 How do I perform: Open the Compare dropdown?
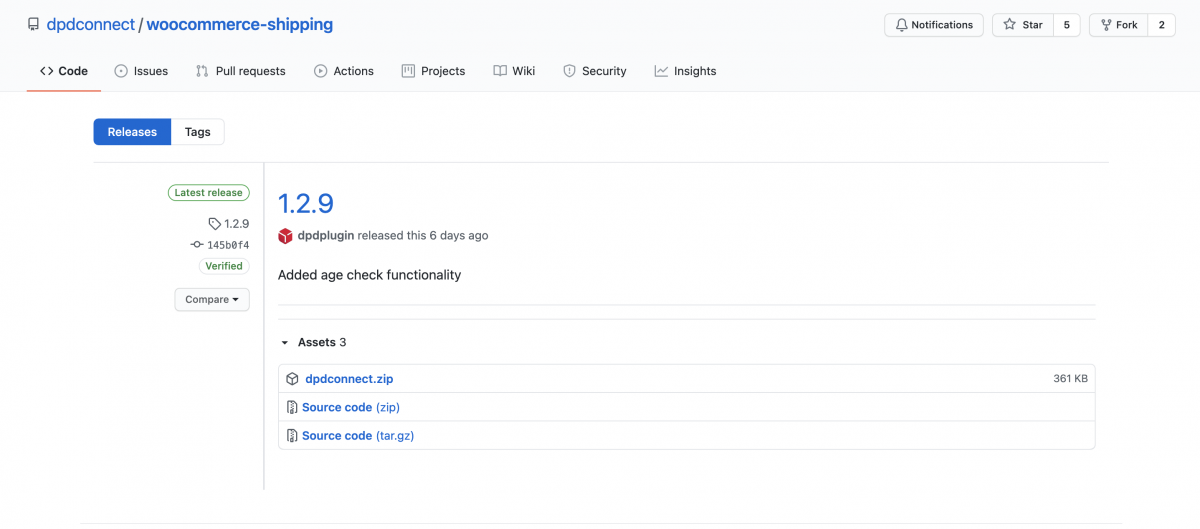click(x=212, y=299)
